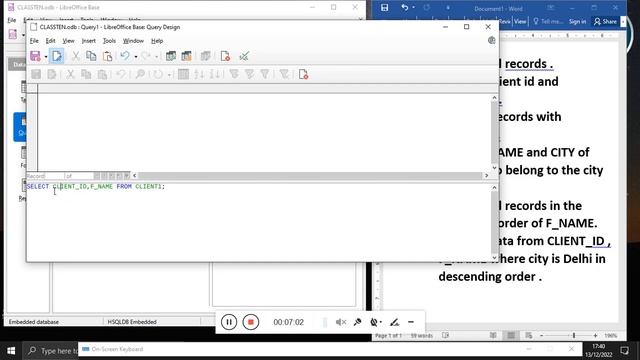Click the Save icon in Word title bar
640x360 pixels.
coord(384,7)
